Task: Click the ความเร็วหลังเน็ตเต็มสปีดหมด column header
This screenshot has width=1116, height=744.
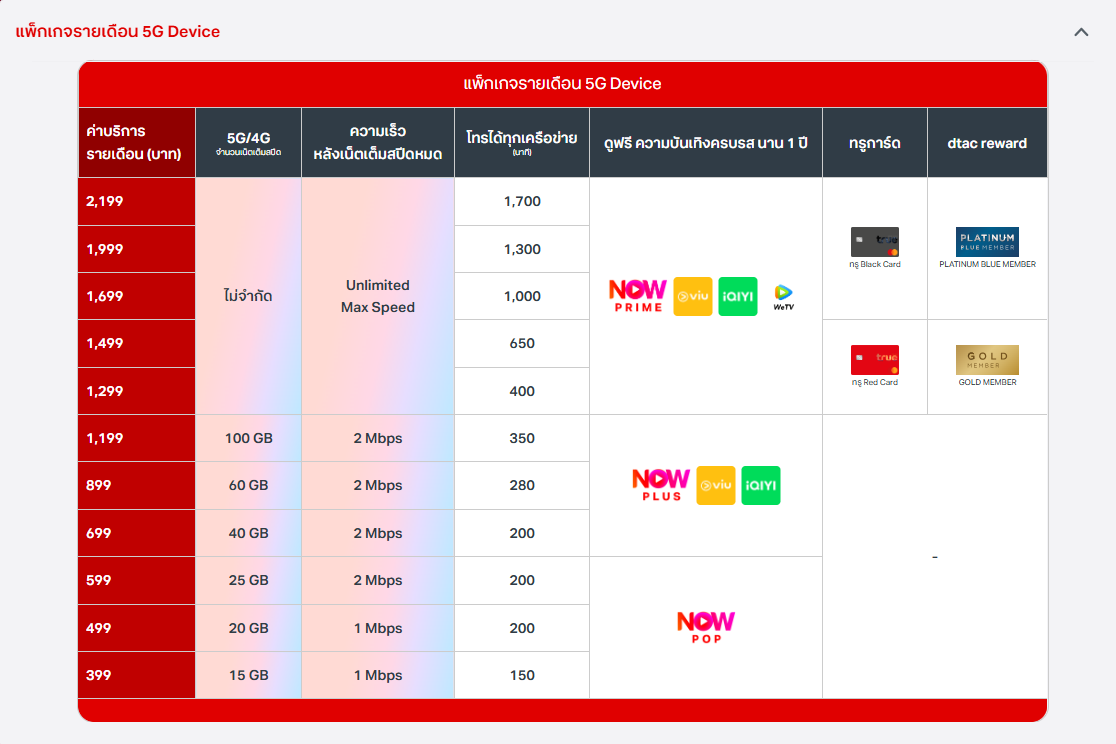Action: 378,142
